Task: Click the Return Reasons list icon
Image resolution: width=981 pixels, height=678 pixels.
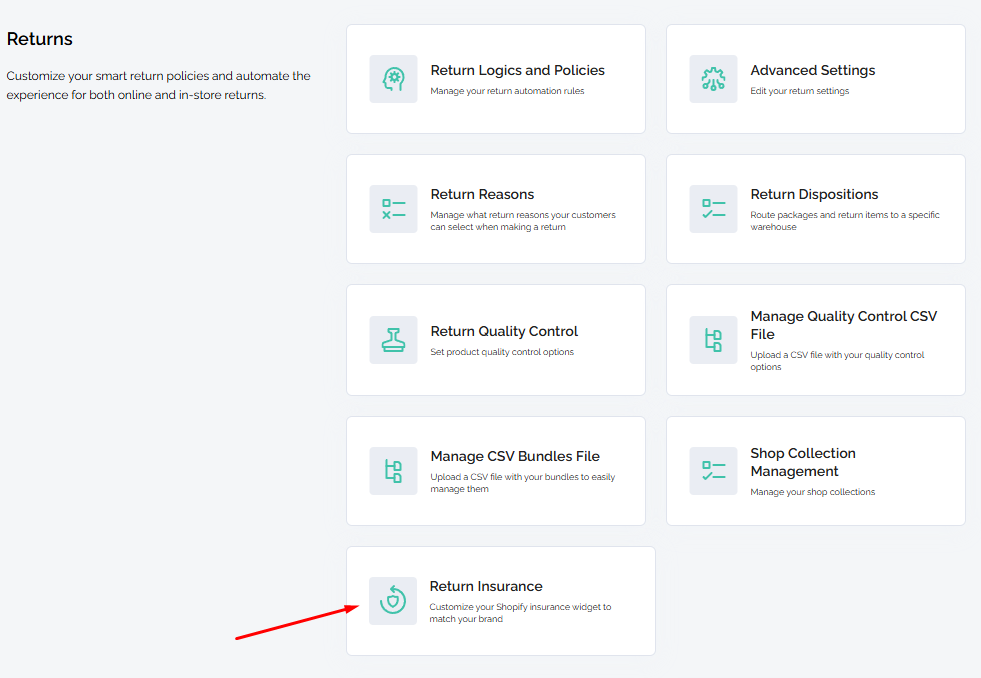Action: [x=394, y=209]
